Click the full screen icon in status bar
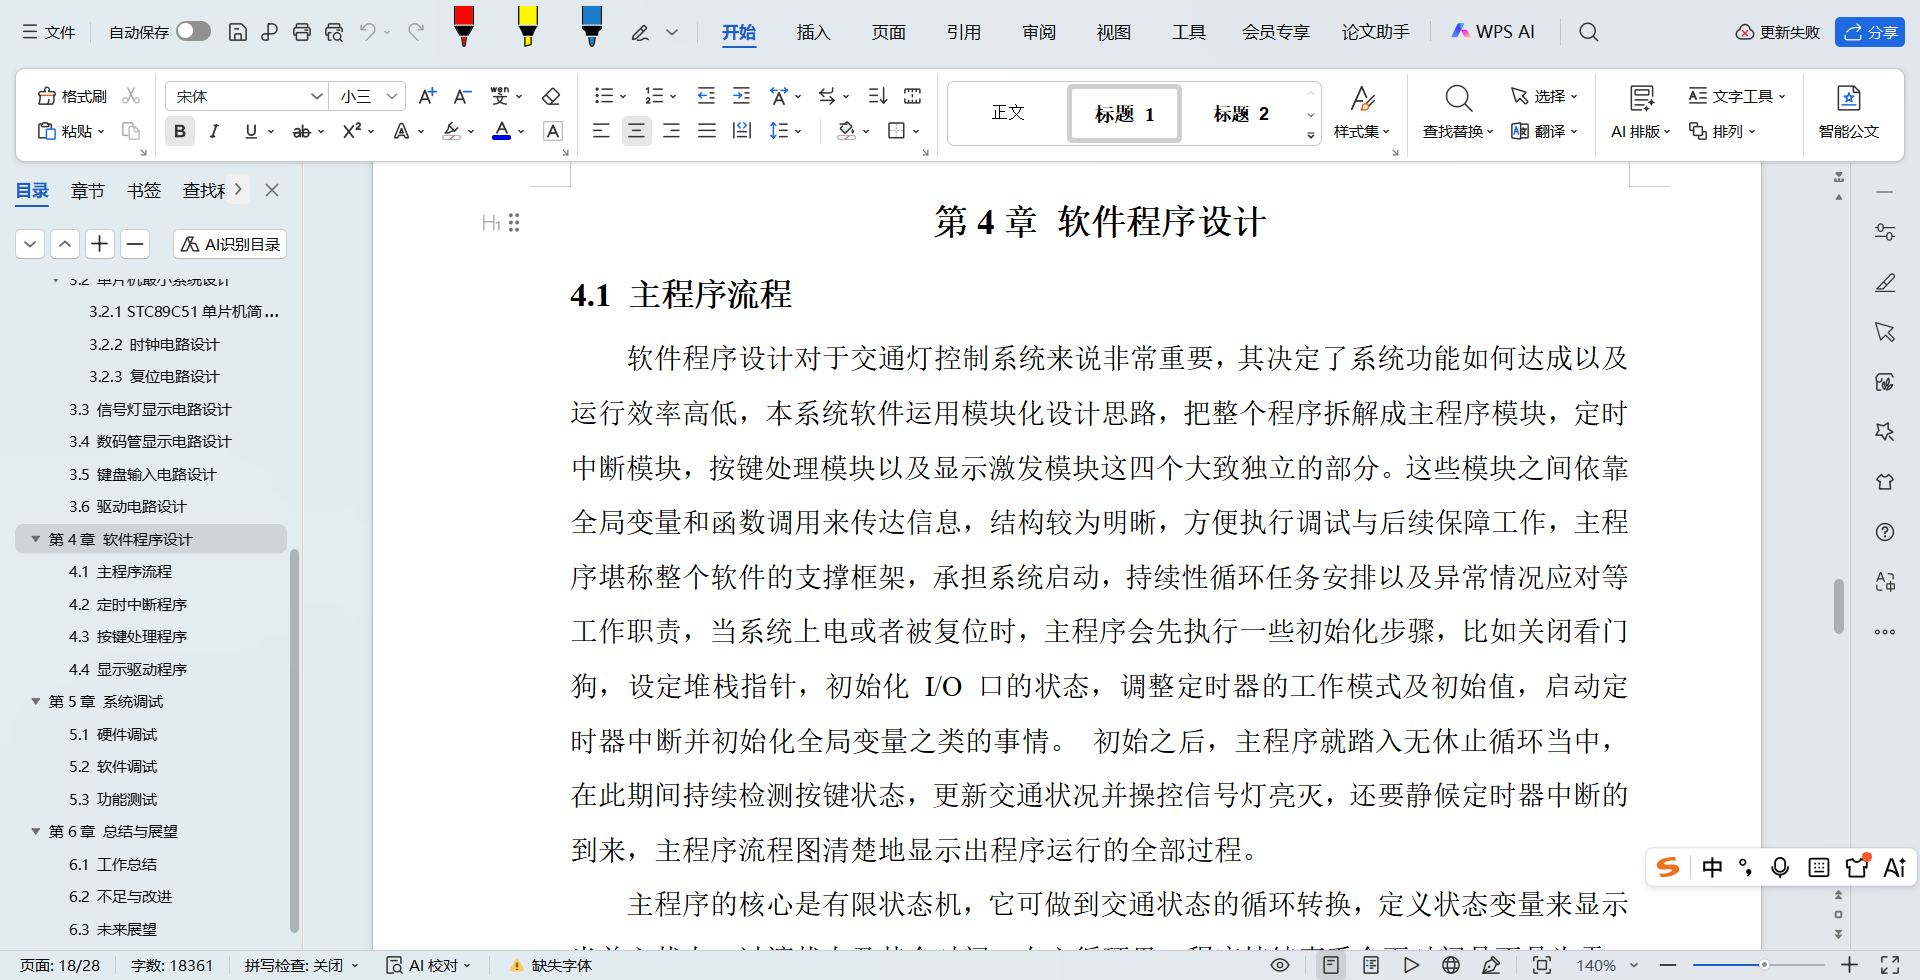This screenshot has height=980, width=1920. (x=1890, y=965)
